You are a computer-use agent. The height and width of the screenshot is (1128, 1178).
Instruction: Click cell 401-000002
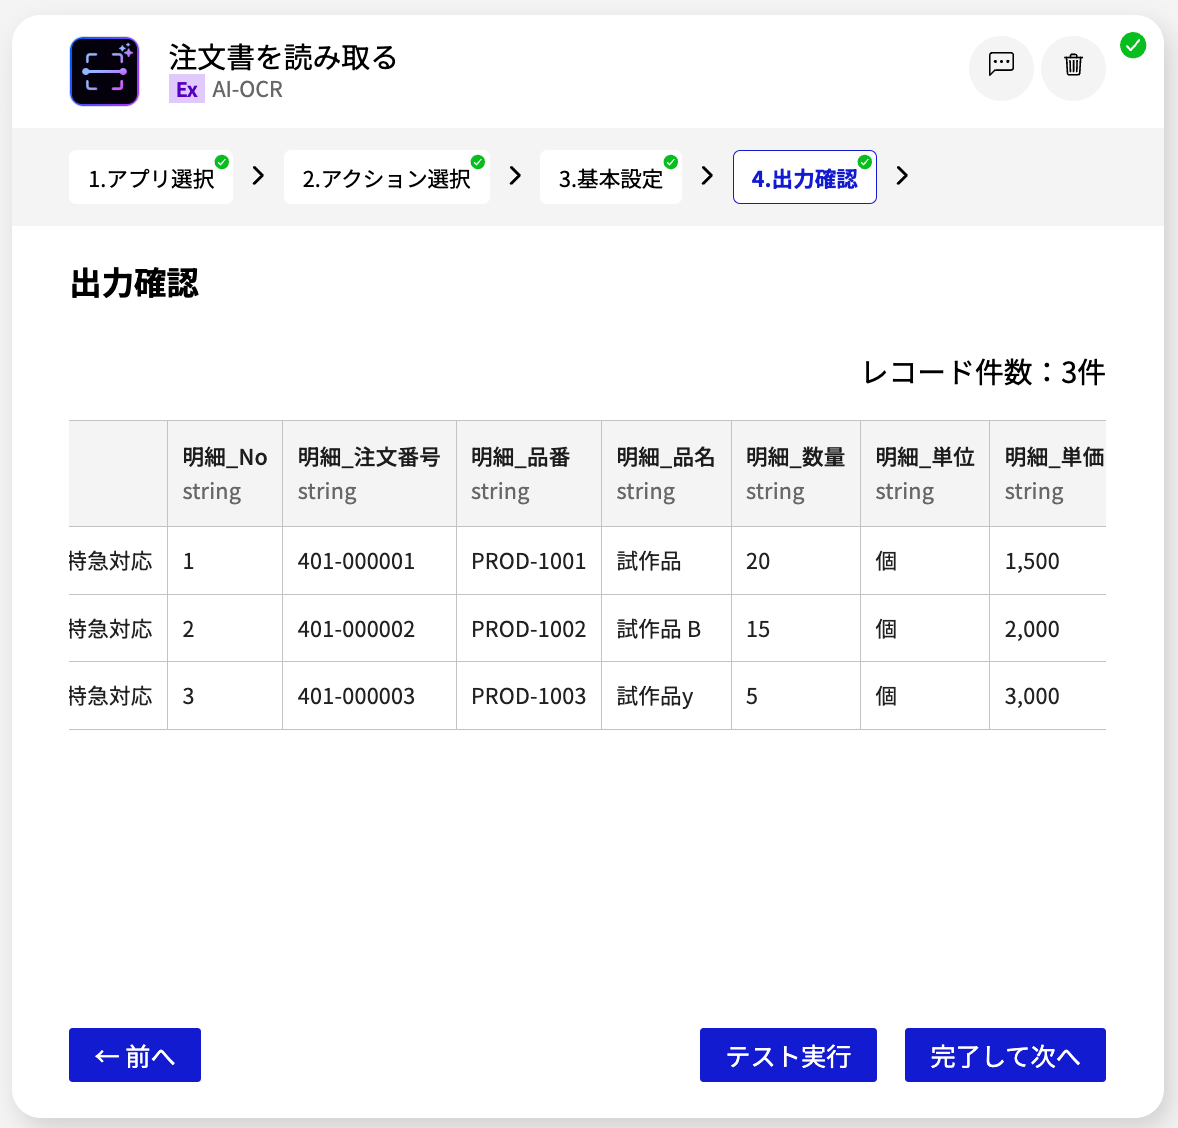point(369,628)
